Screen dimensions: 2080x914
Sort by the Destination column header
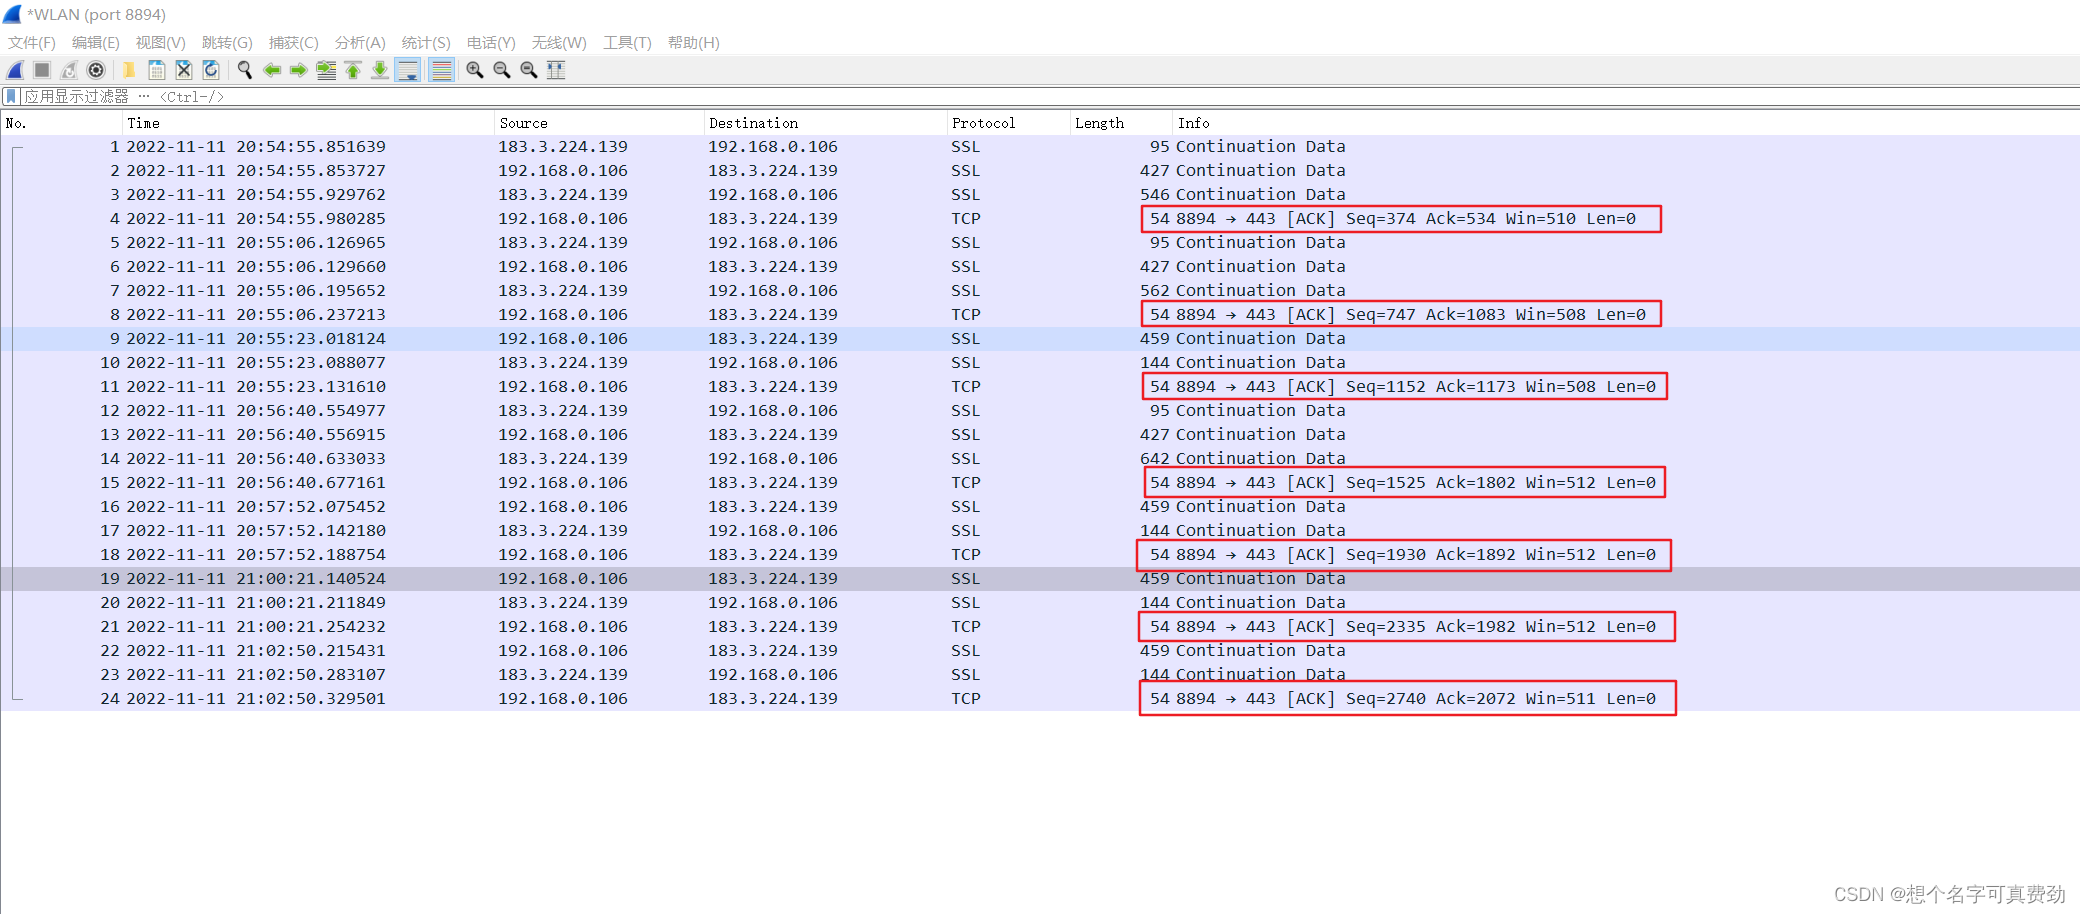(826, 123)
